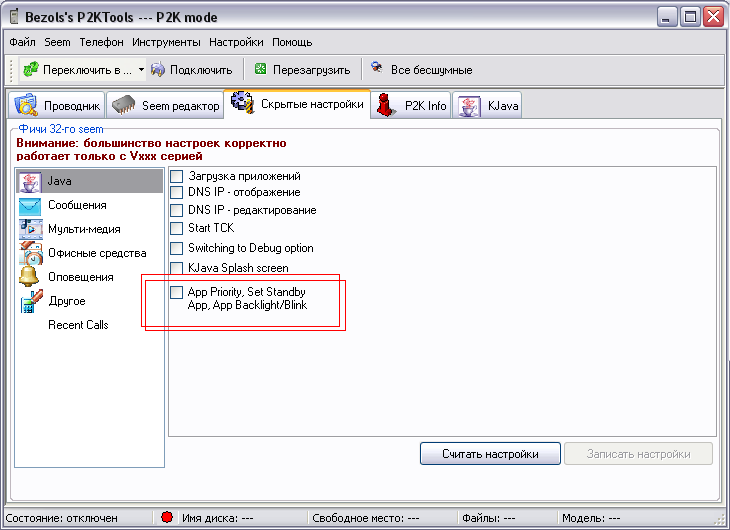730x530 pixels.
Task: Open the Инструменты menu
Action: click(166, 42)
